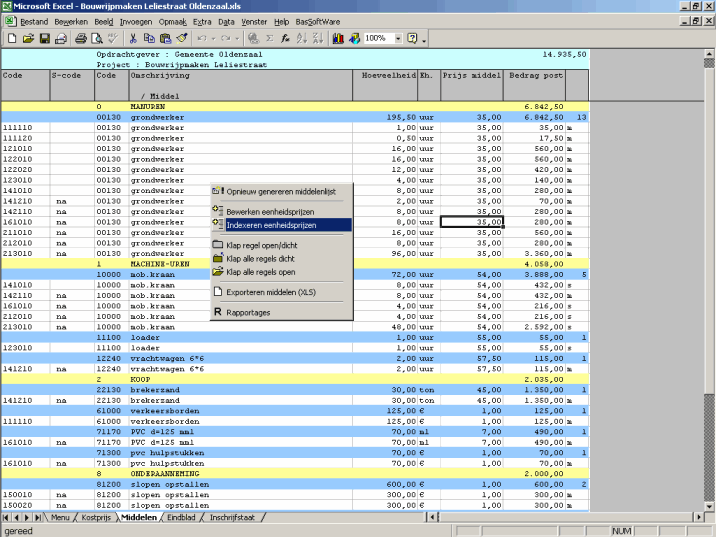The height and width of the screenshot is (537, 716).
Task: Click the Sort Ascending A-Z icon
Action: point(301,38)
